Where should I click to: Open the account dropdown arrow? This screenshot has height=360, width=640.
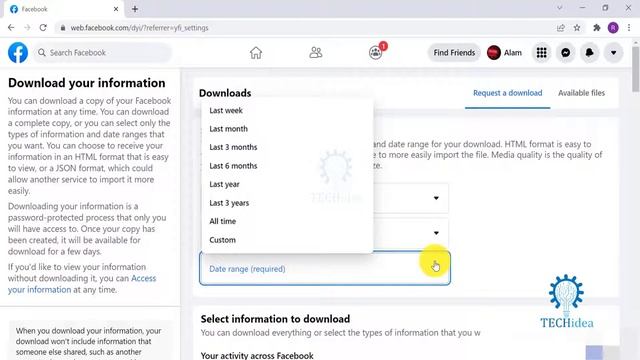point(613,53)
